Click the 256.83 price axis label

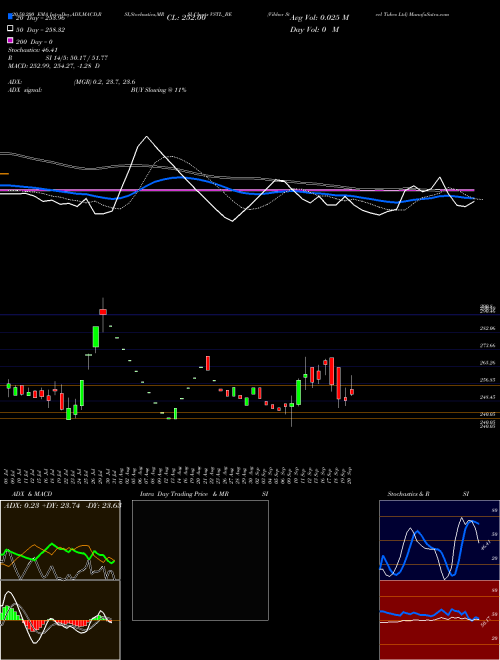(x=488, y=380)
